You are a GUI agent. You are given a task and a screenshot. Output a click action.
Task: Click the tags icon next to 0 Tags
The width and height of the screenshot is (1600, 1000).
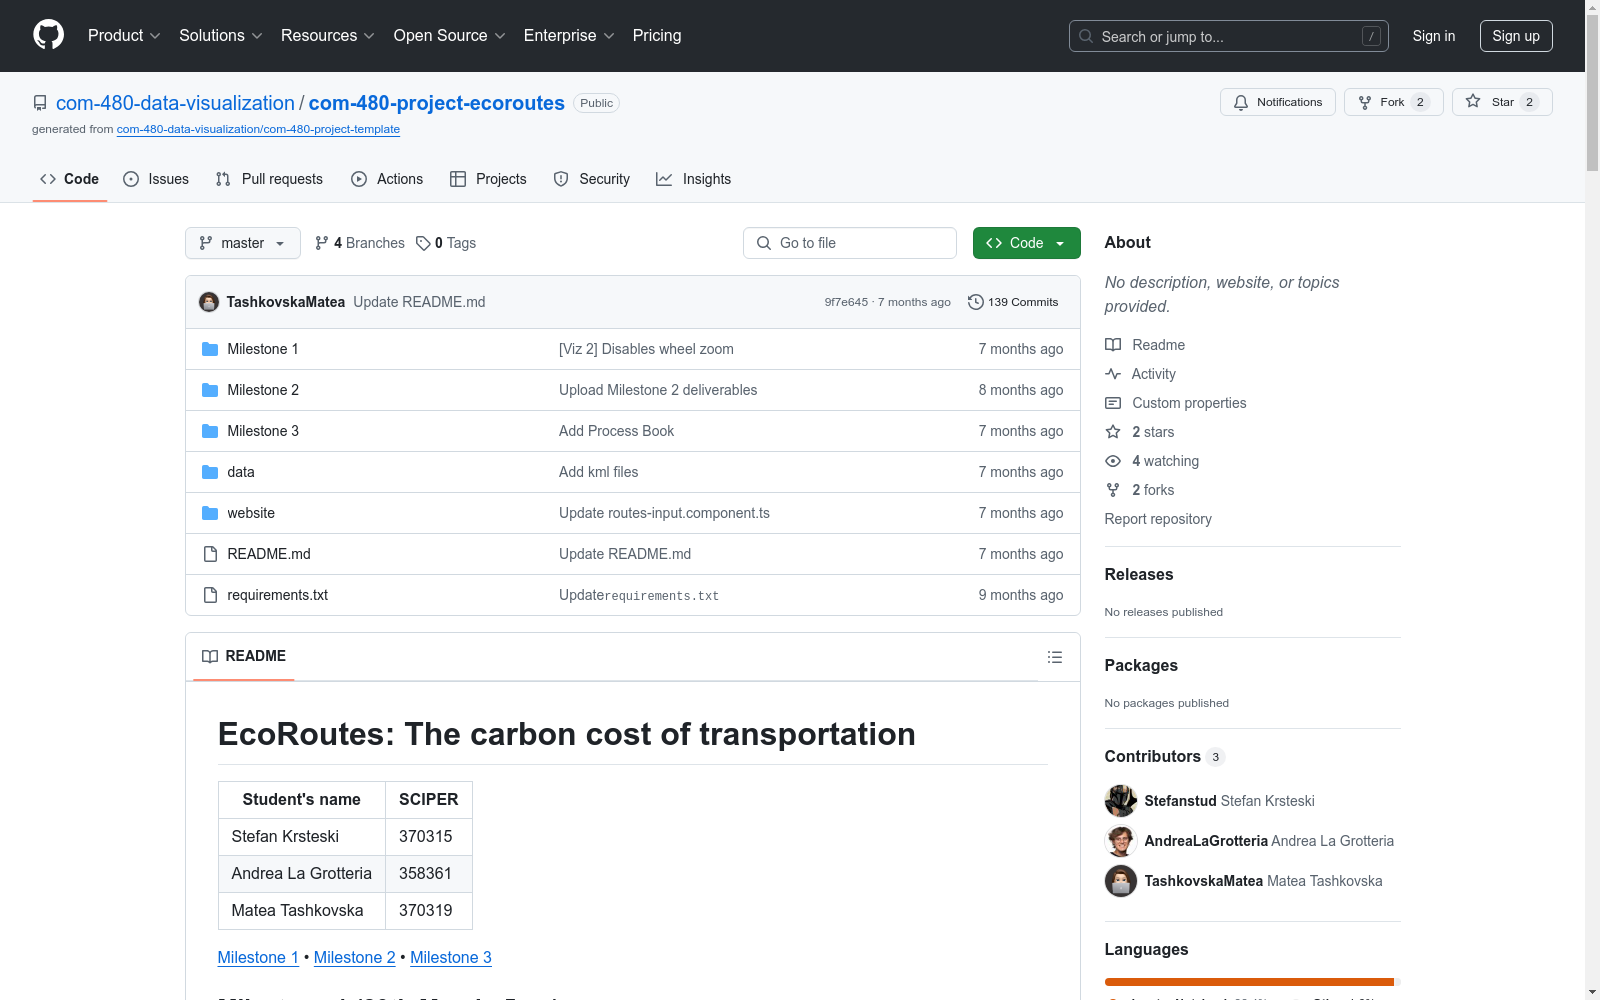pyautogui.click(x=423, y=243)
